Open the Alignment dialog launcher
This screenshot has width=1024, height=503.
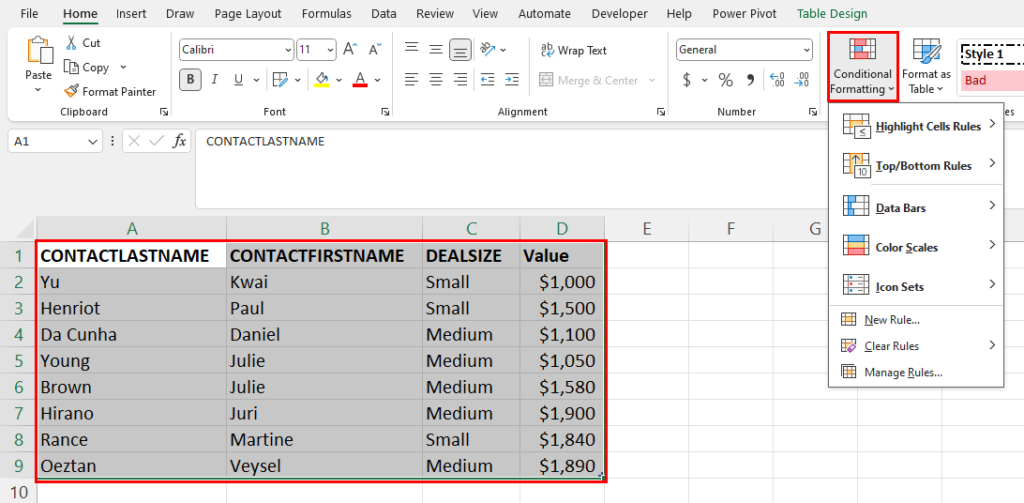tap(661, 112)
